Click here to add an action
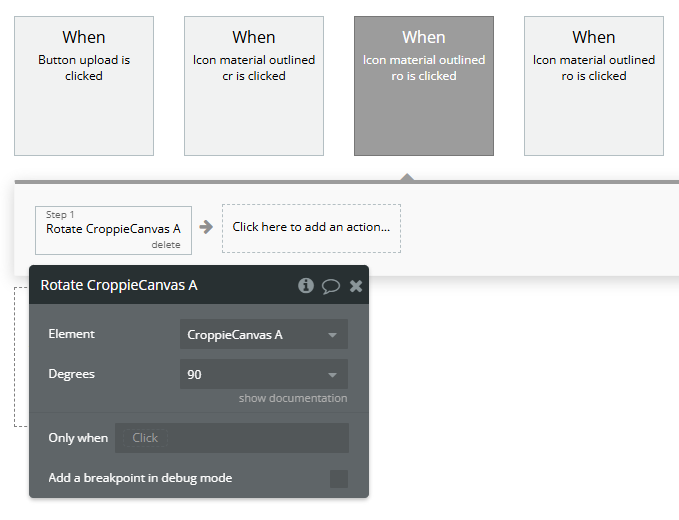Image resolution: width=679 pixels, height=520 pixels. pyautogui.click(x=311, y=227)
